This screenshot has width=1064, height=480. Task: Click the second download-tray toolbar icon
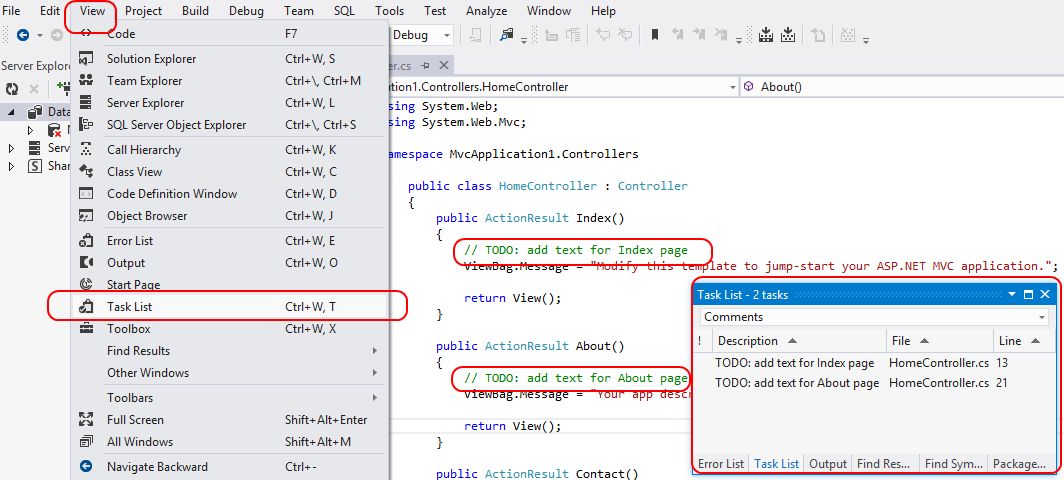pos(787,35)
